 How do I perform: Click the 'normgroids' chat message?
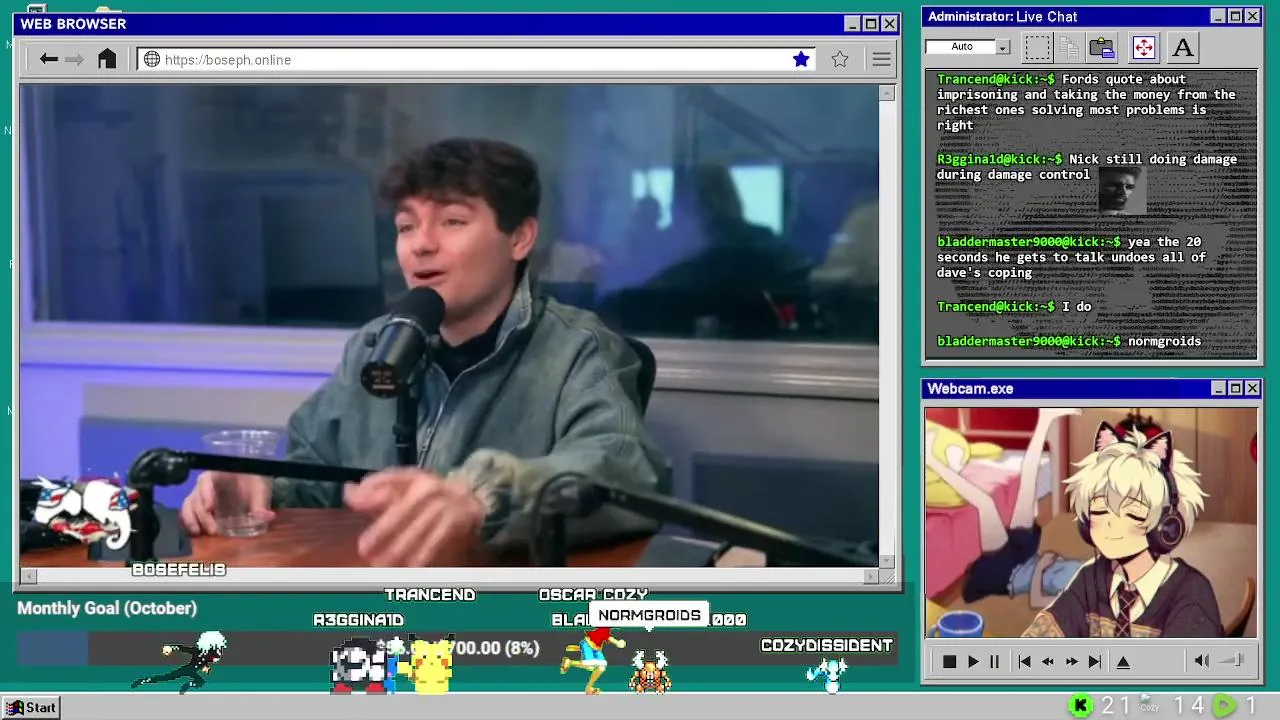[x=1164, y=341]
